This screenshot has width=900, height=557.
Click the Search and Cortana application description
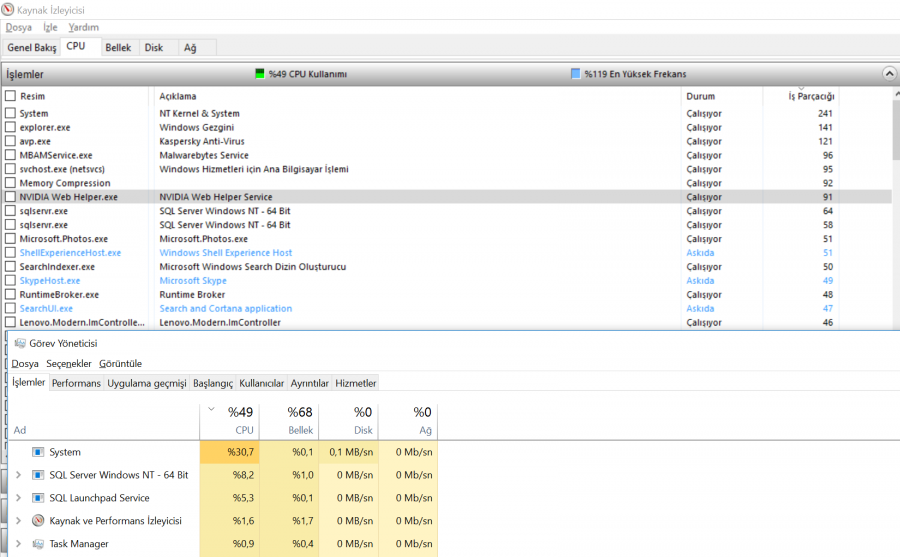click(x=226, y=308)
